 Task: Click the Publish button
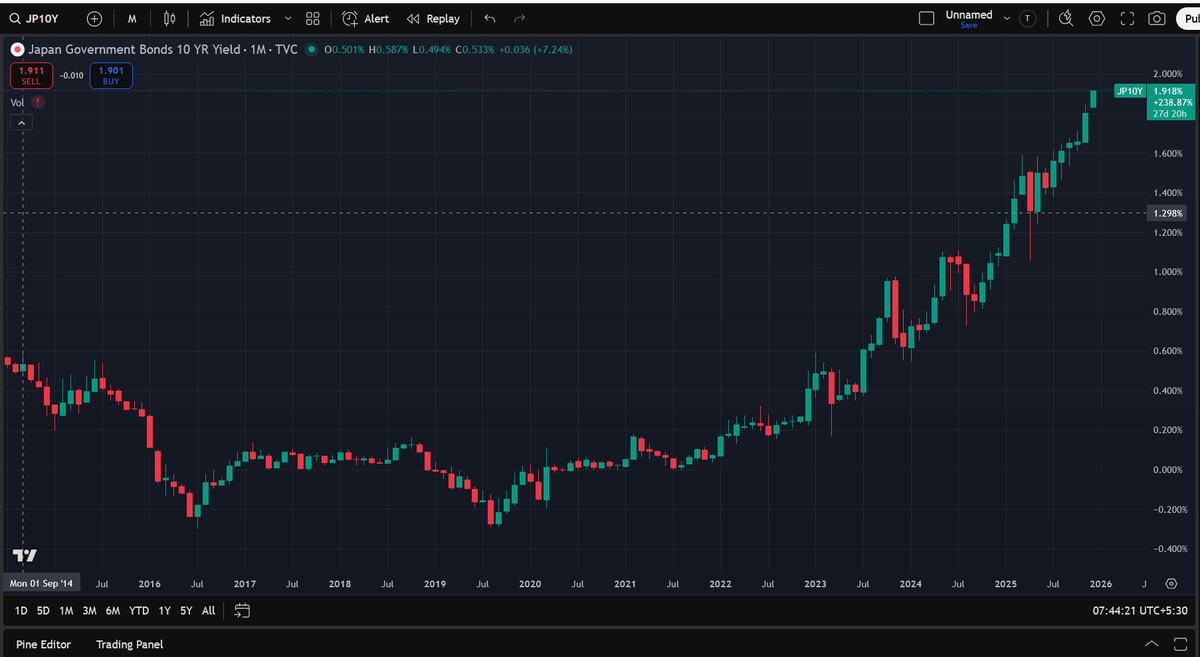[x=1187, y=18]
